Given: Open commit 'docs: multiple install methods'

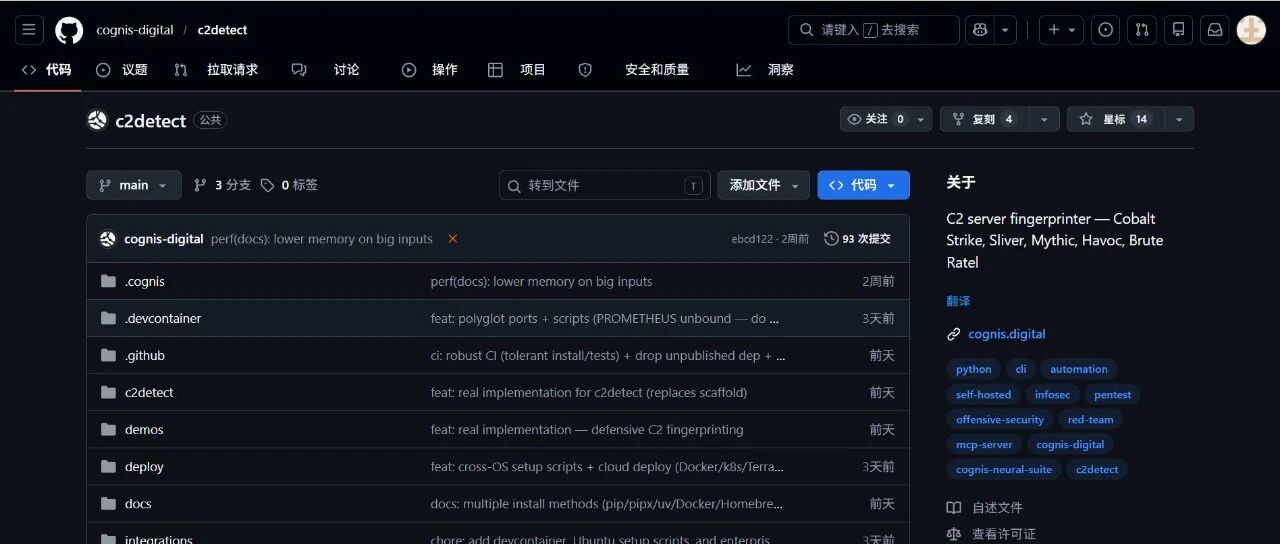Looking at the screenshot, I should (x=606, y=504).
